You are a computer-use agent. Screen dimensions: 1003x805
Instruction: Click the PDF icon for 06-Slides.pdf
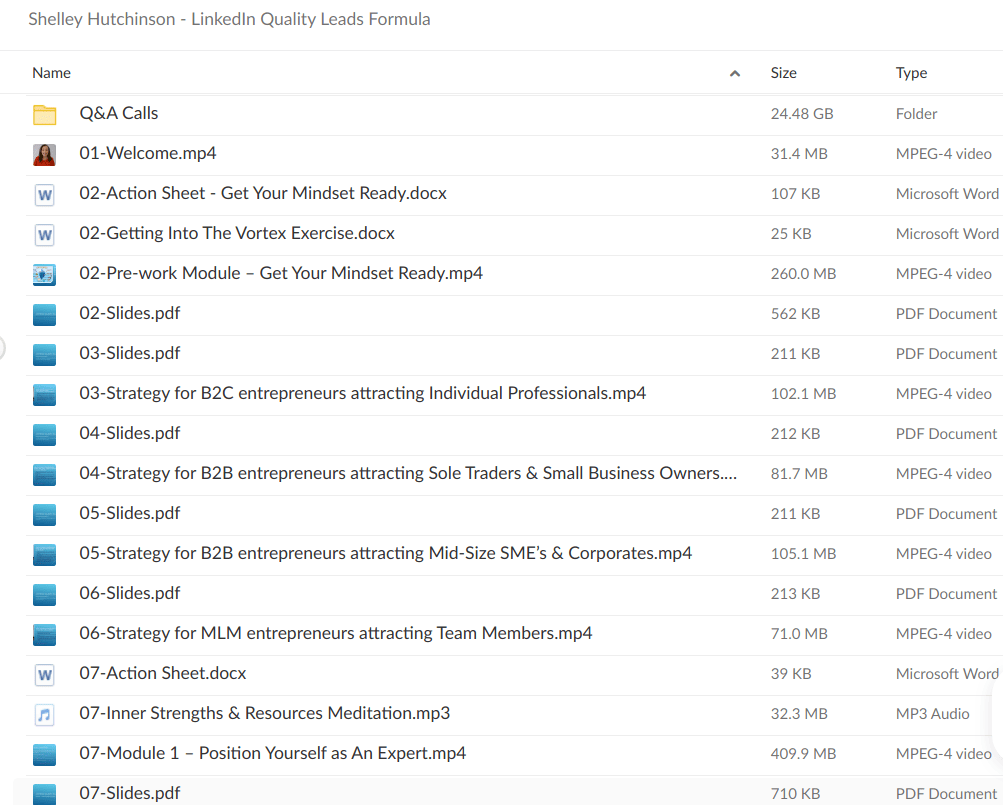(x=44, y=594)
